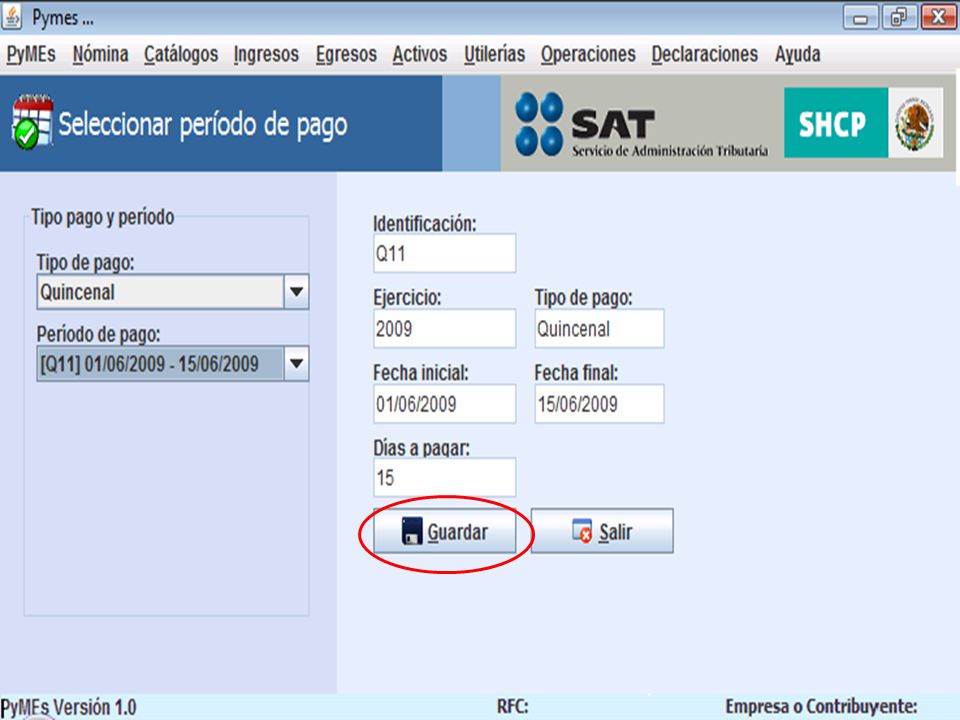Click the 'RFC:' status bar label
This screenshot has width=960, height=720.
click(x=512, y=707)
